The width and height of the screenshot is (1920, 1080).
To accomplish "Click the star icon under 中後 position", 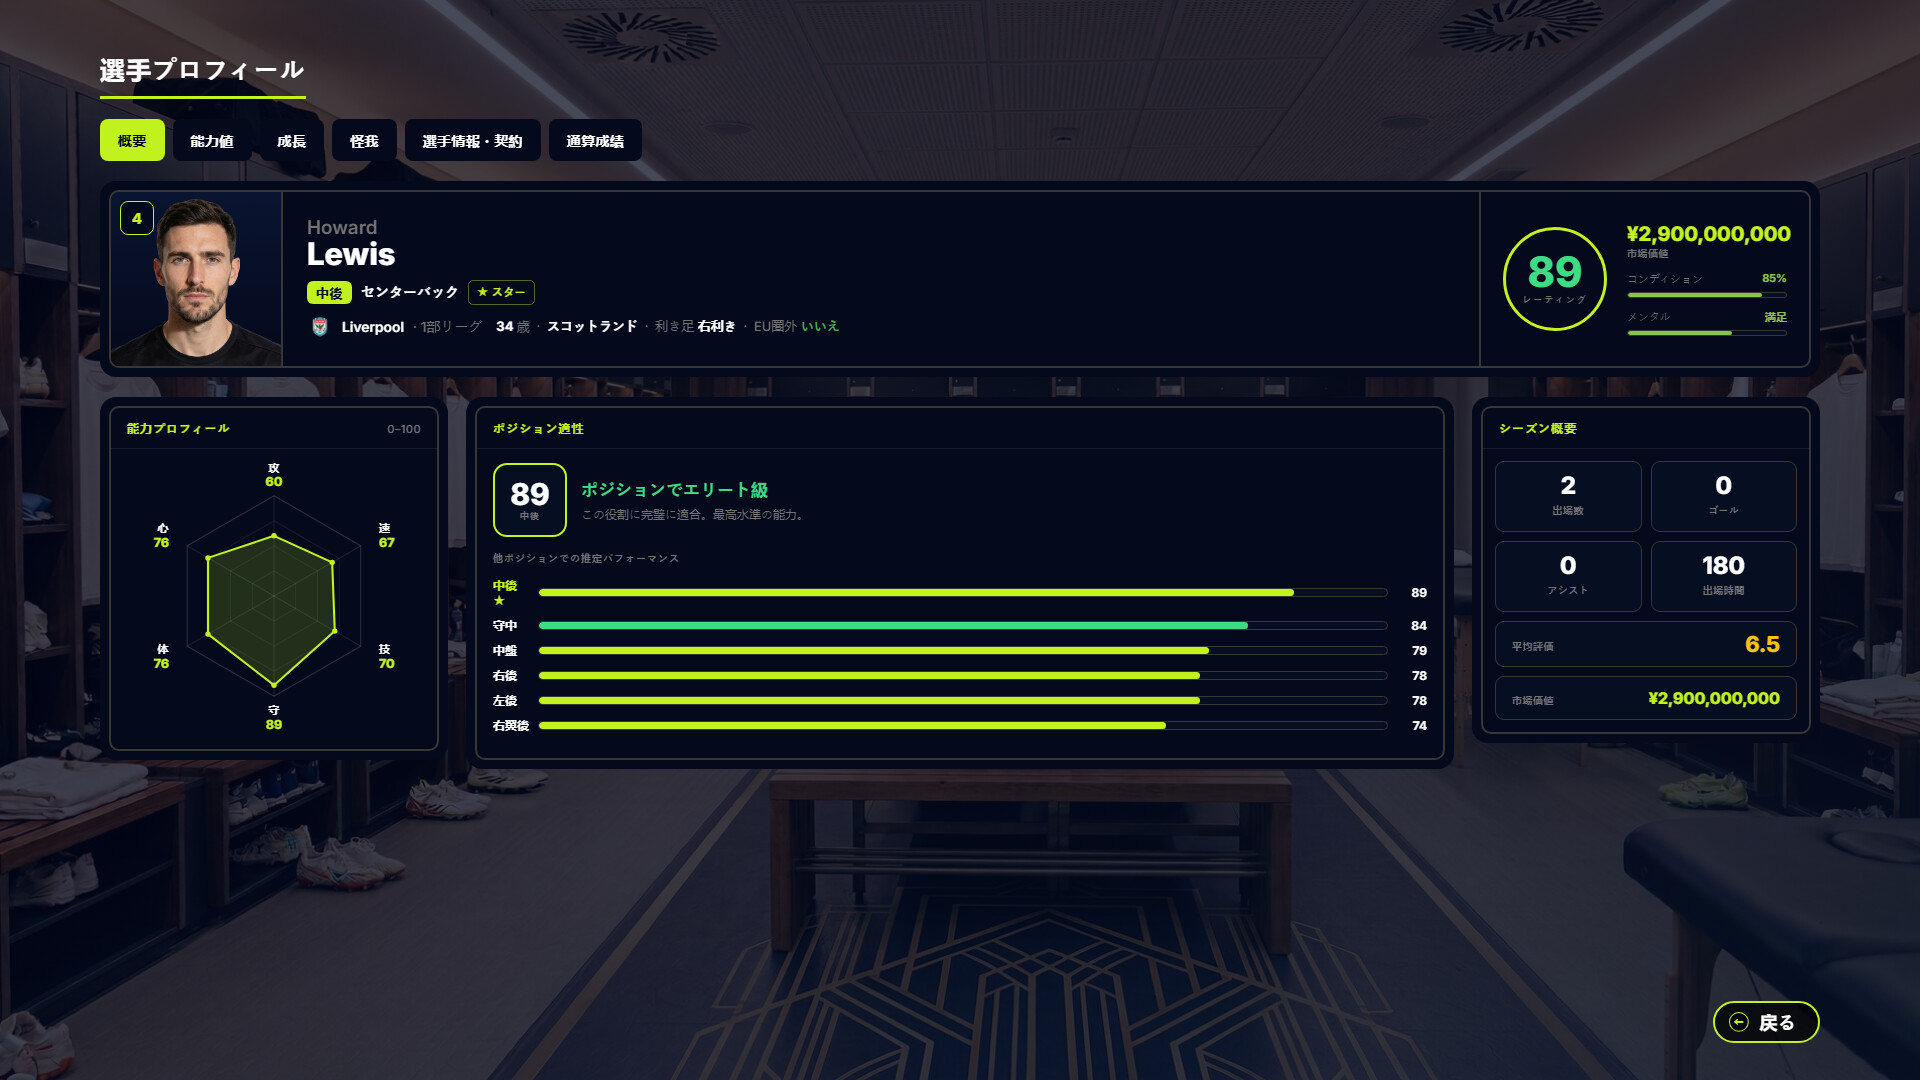I will point(499,601).
